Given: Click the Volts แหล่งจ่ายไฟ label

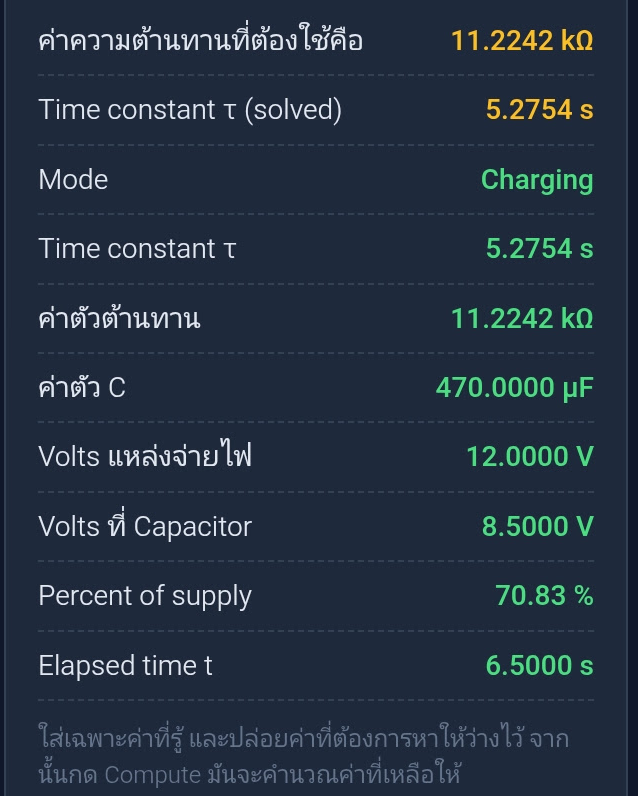Looking at the screenshot, I should 145,455.
